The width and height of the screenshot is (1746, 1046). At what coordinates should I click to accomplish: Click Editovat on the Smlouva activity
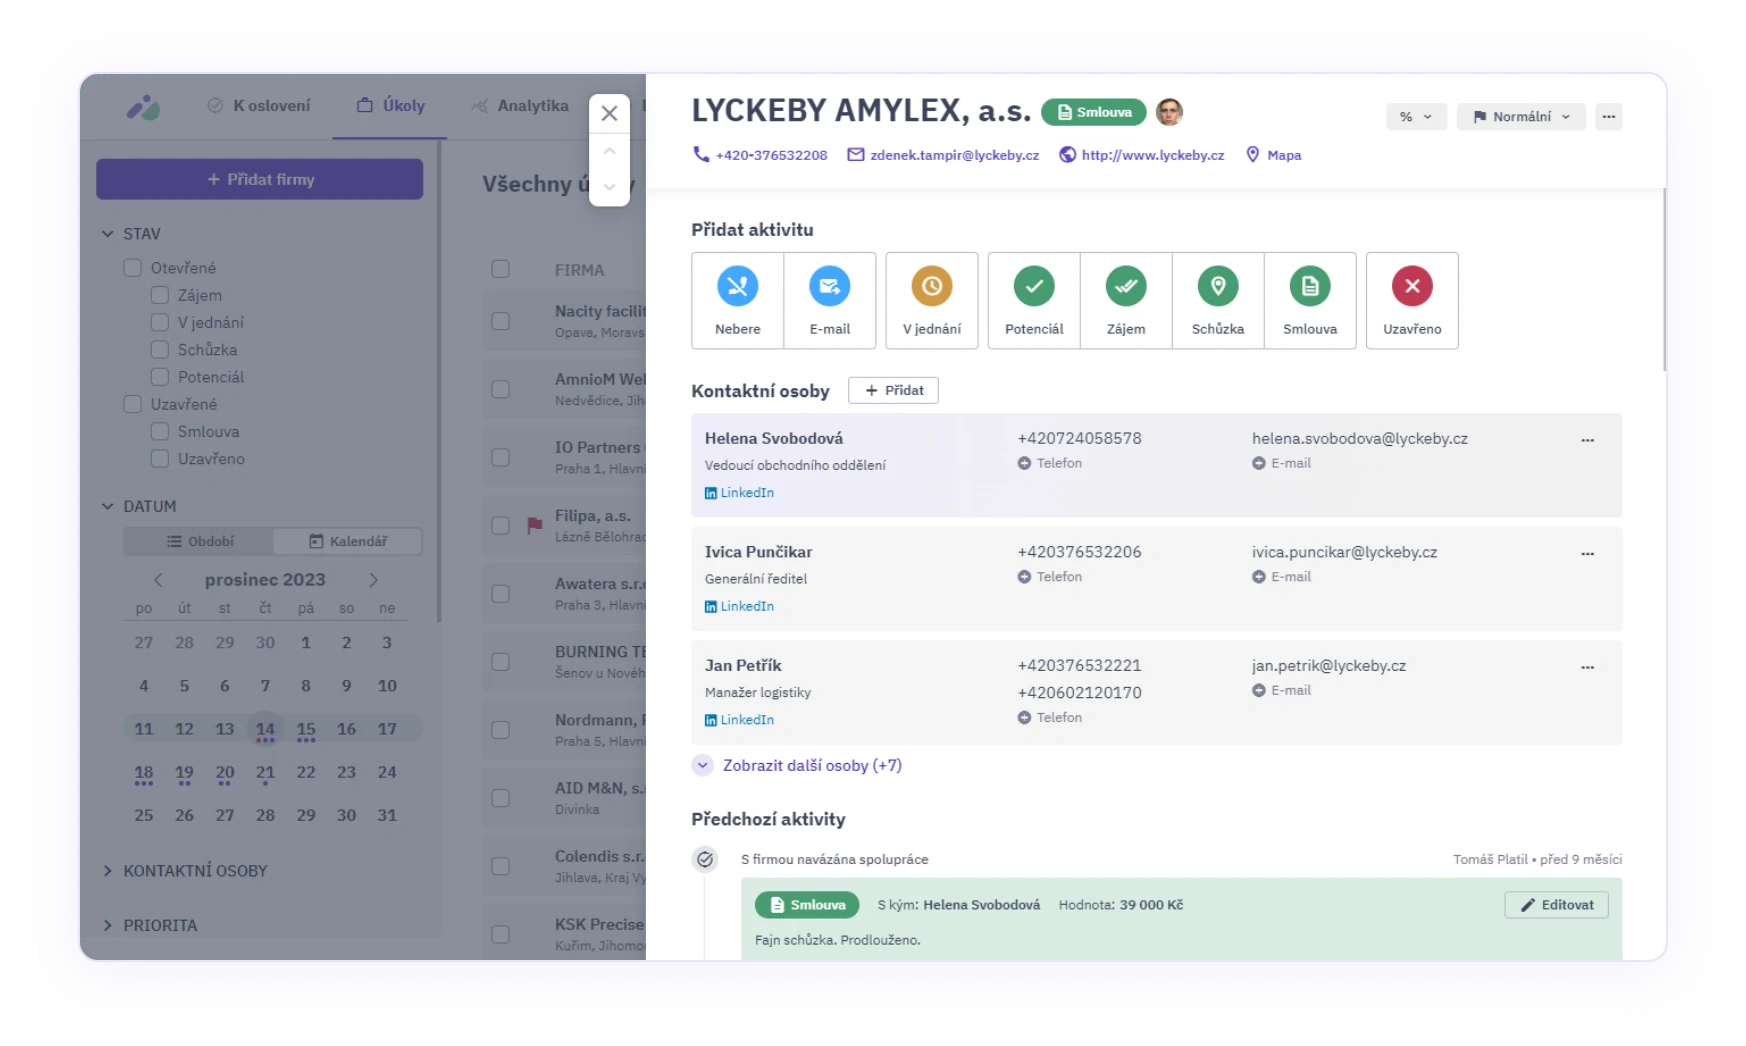(1556, 904)
